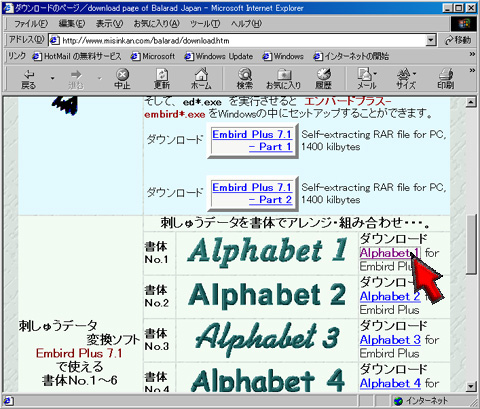
Task: Click the Alphabet 3 download link
Action: click(390, 340)
